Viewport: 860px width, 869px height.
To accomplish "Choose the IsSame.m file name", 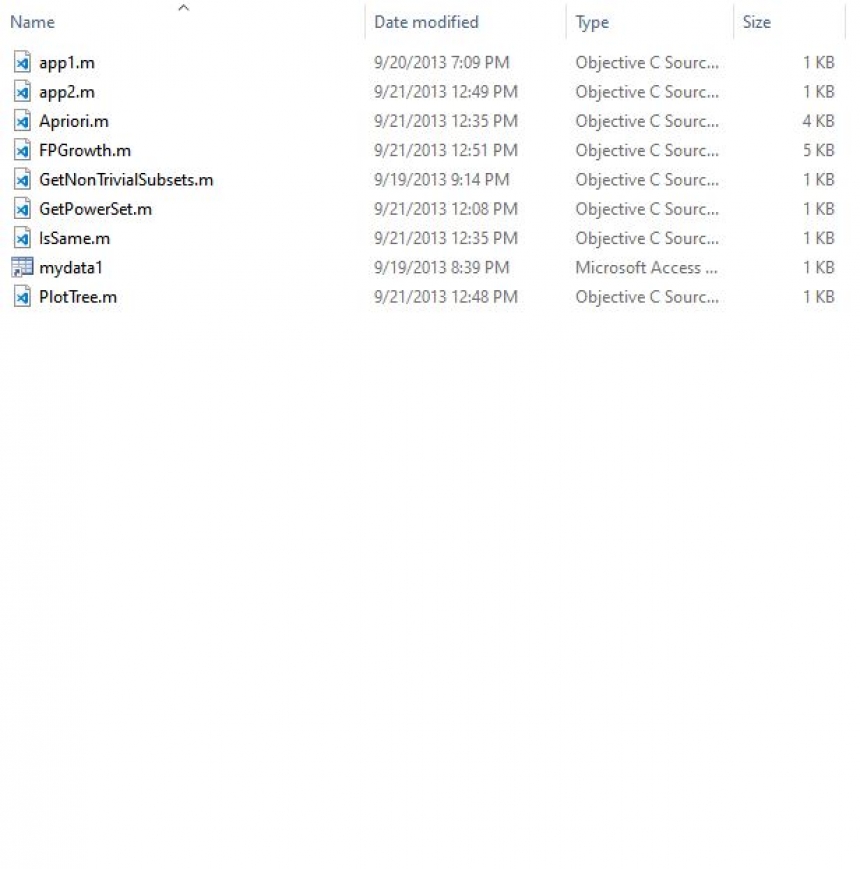I will [x=74, y=238].
